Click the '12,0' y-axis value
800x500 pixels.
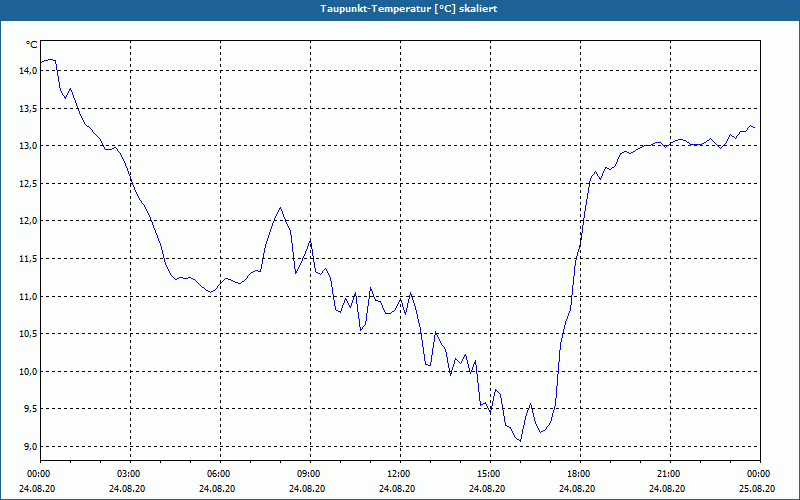(x=28, y=221)
